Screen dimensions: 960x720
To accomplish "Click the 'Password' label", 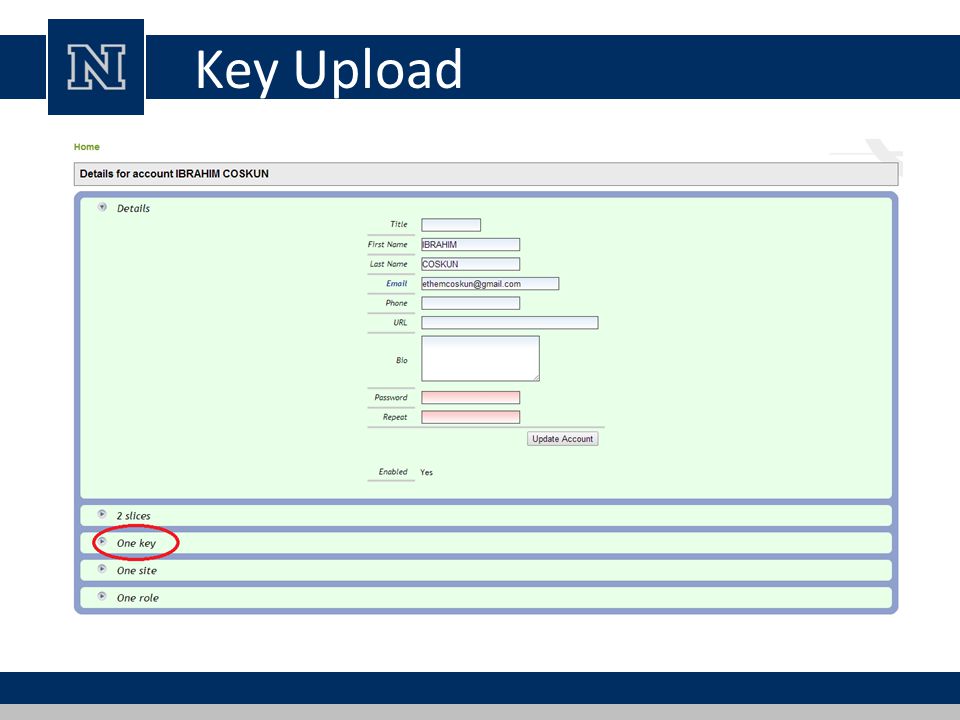I will click(x=391, y=397).
